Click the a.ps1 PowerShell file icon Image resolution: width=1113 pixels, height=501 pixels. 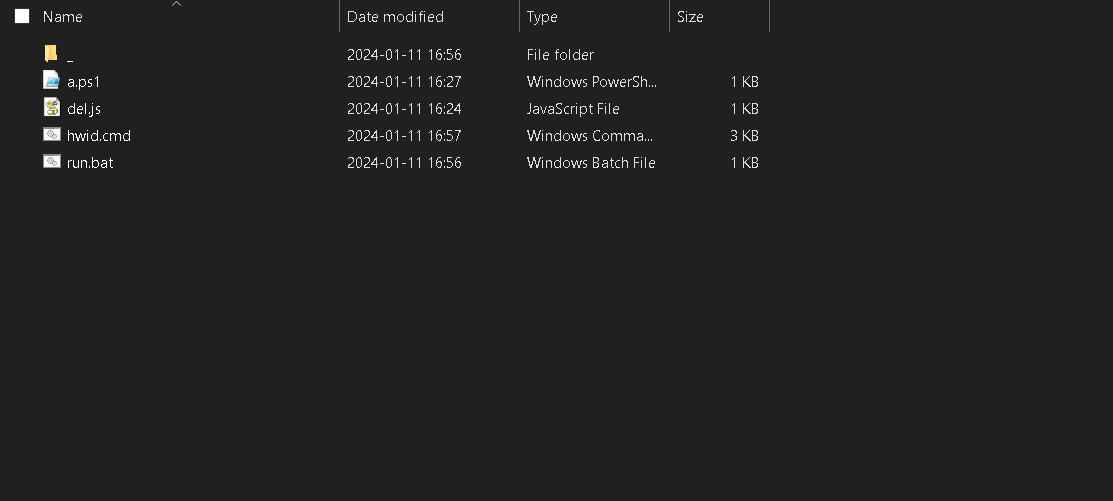52,81
